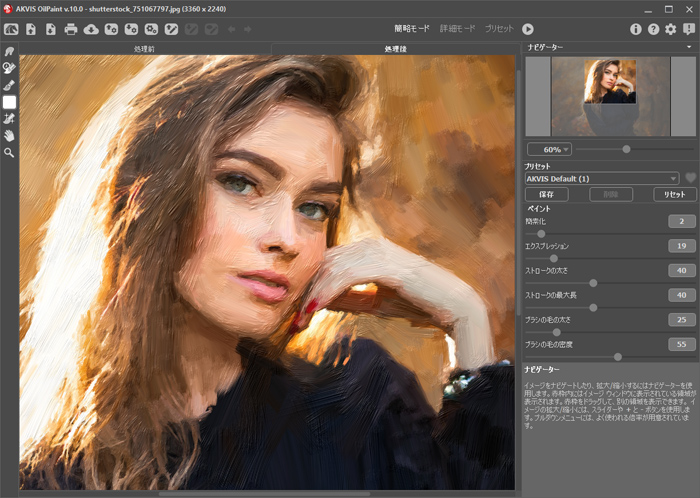The image size is (700, 498).
Task: Add preset to favorites with heart icon
Action: point(691,178)
